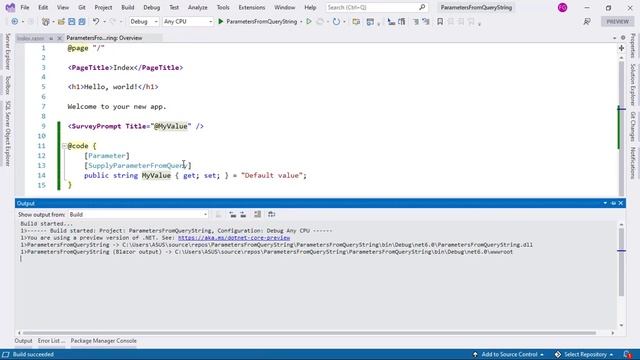Screen dimensions: 640x360
Task: Click the Navigate Backward icon
Action: pyautogui.click(x=14, y=22)
